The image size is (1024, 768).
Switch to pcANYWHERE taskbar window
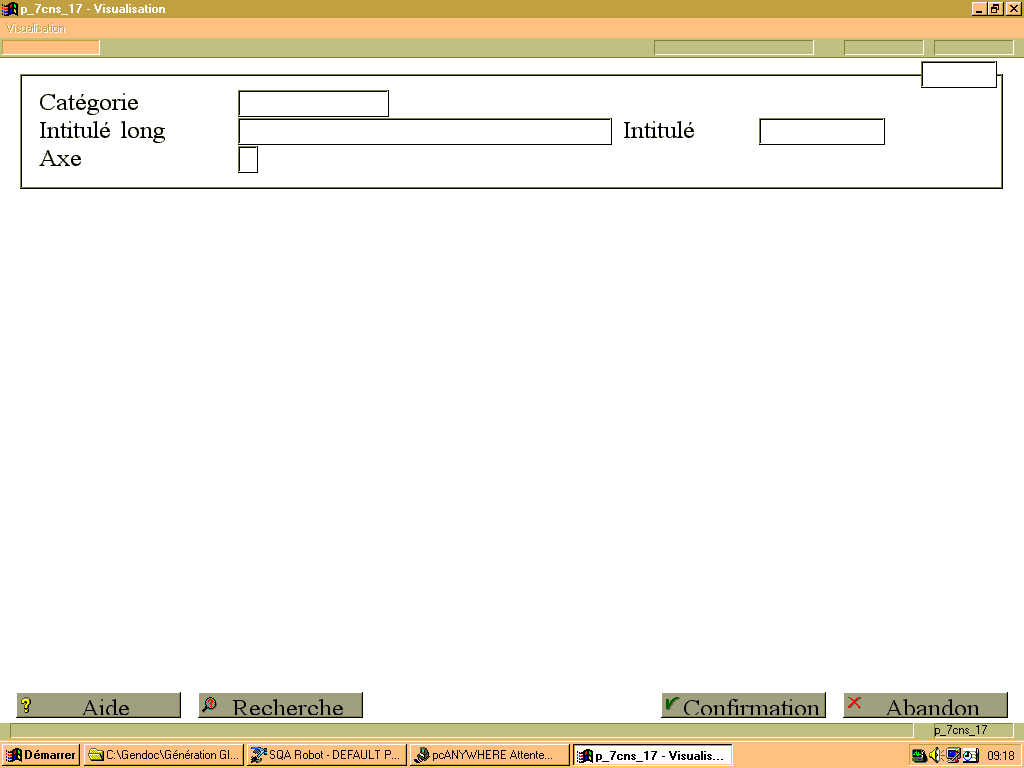tap(490, 755)
